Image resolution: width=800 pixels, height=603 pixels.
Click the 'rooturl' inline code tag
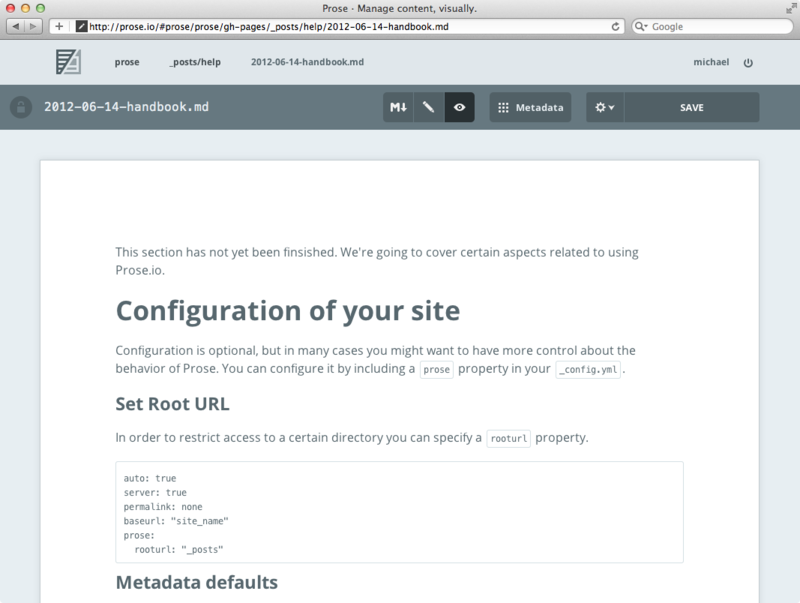(509, 438)
